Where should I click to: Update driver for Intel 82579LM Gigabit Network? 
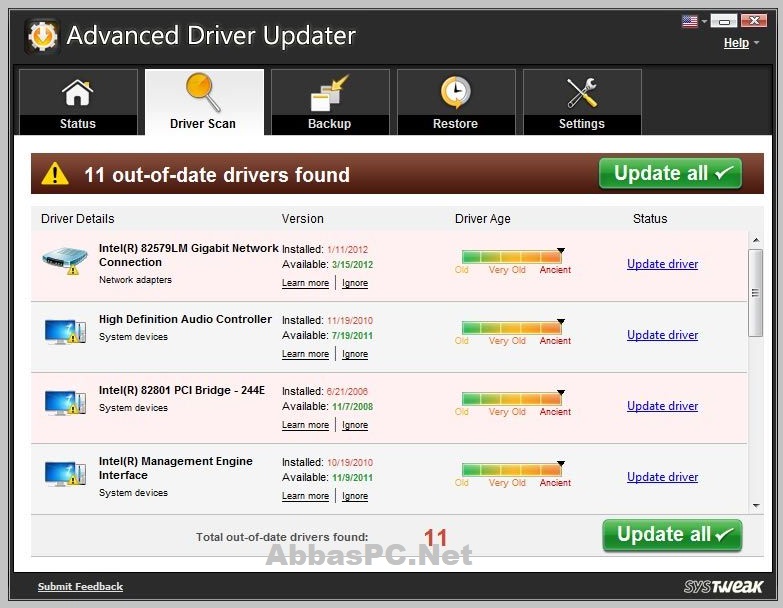click(x=662, y=264)
